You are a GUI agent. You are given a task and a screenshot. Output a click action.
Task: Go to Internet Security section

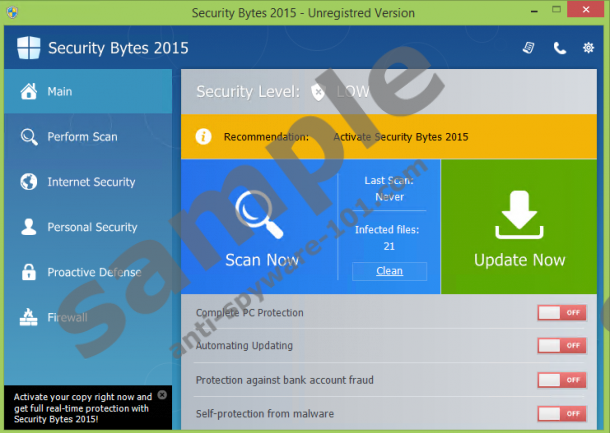(88, 182)
